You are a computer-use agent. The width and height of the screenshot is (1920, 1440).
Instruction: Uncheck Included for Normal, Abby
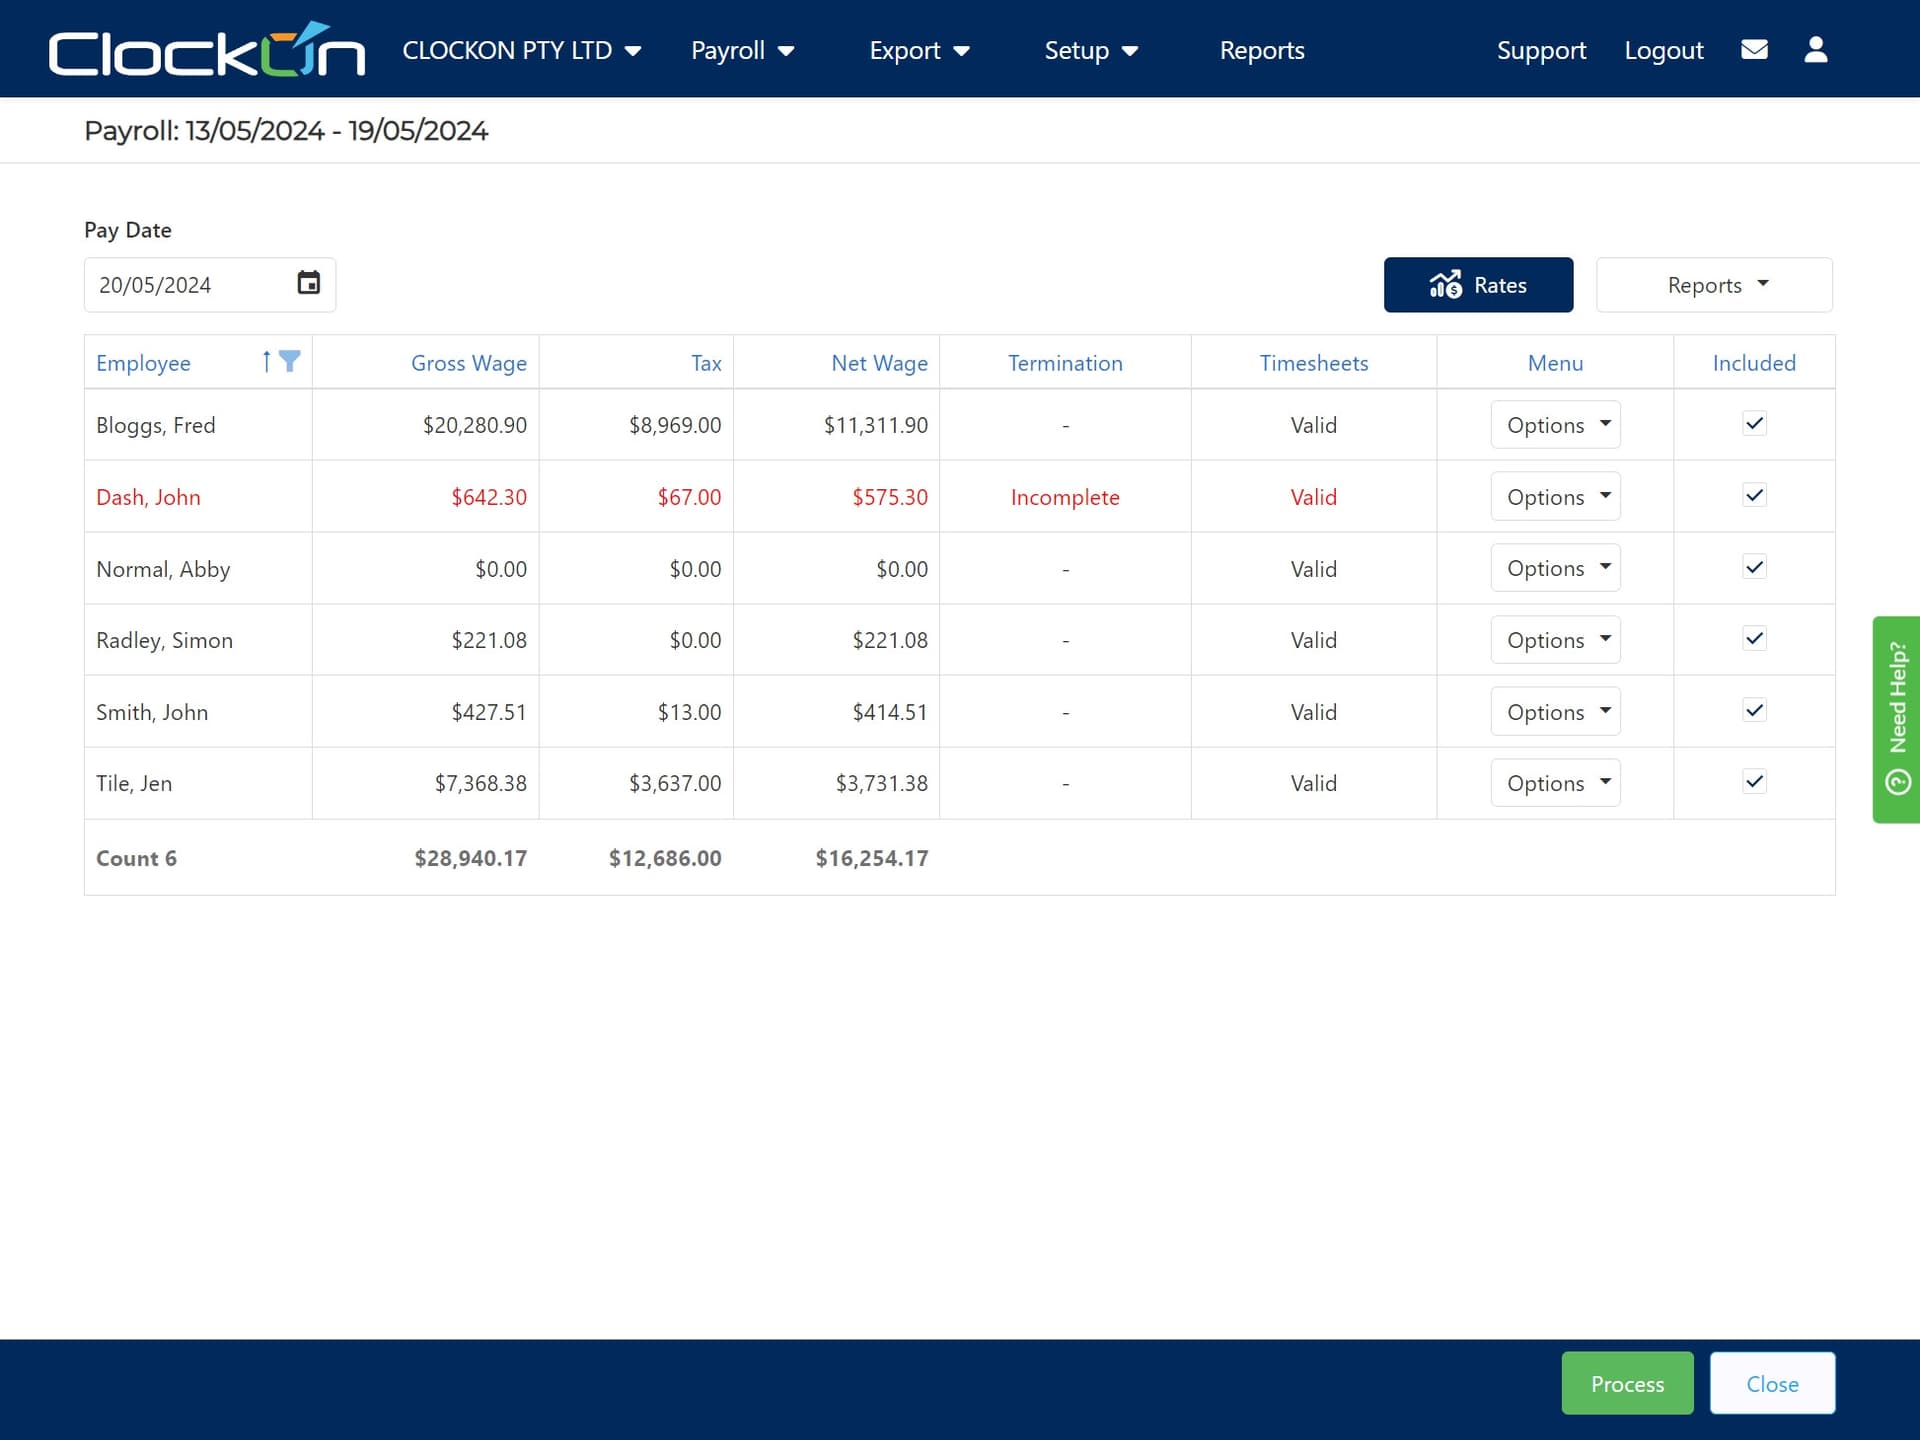pos(1754,567)
